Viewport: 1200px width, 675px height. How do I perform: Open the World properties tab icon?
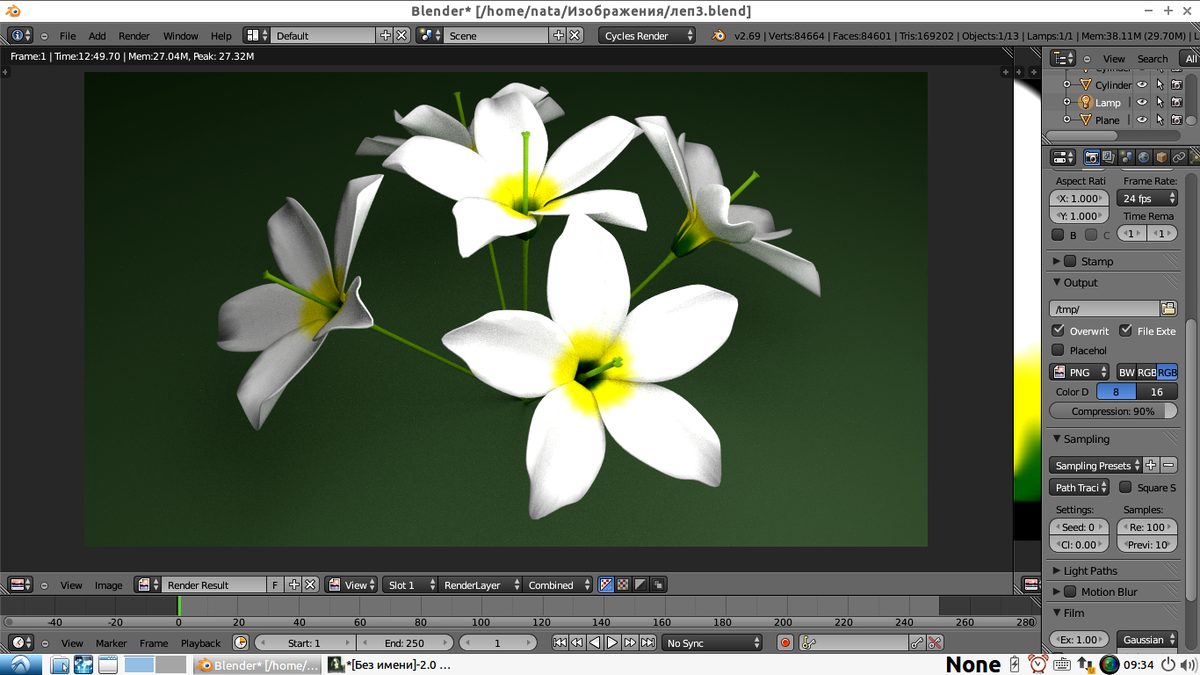tap(1143, 157)
